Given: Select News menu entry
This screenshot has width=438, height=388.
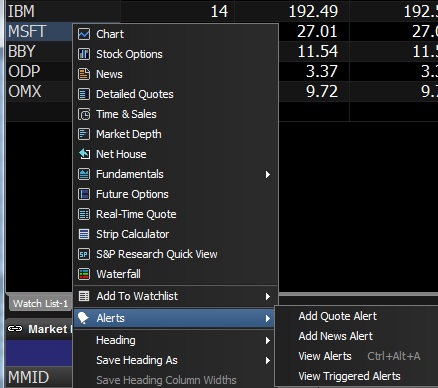Looking at the screenshot, I should [176, 74].
